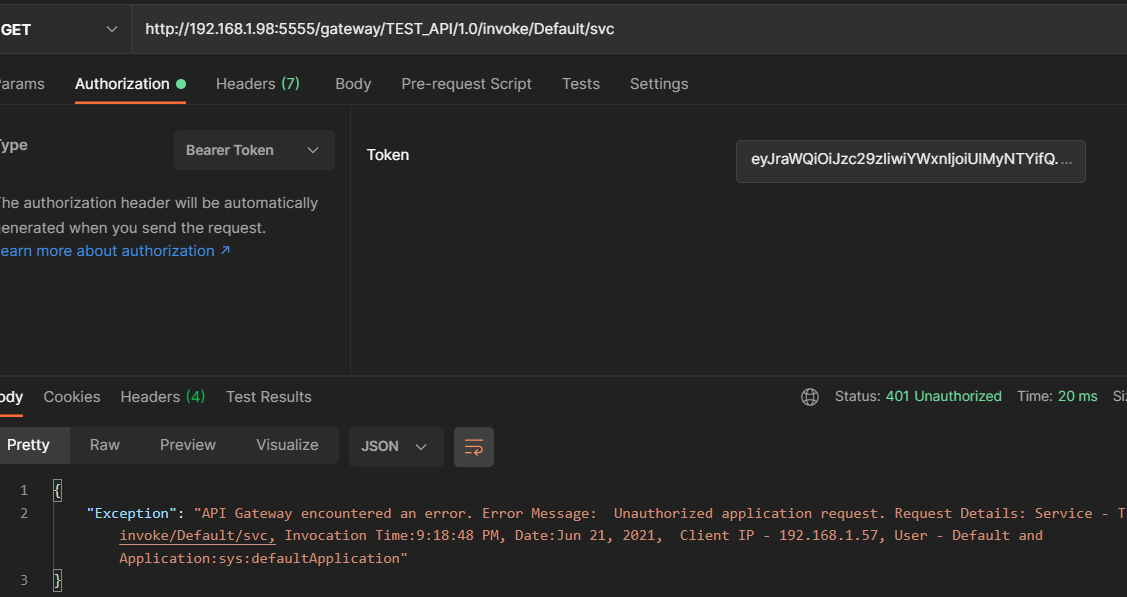Click the Token input field

click(x=910, y=161)
